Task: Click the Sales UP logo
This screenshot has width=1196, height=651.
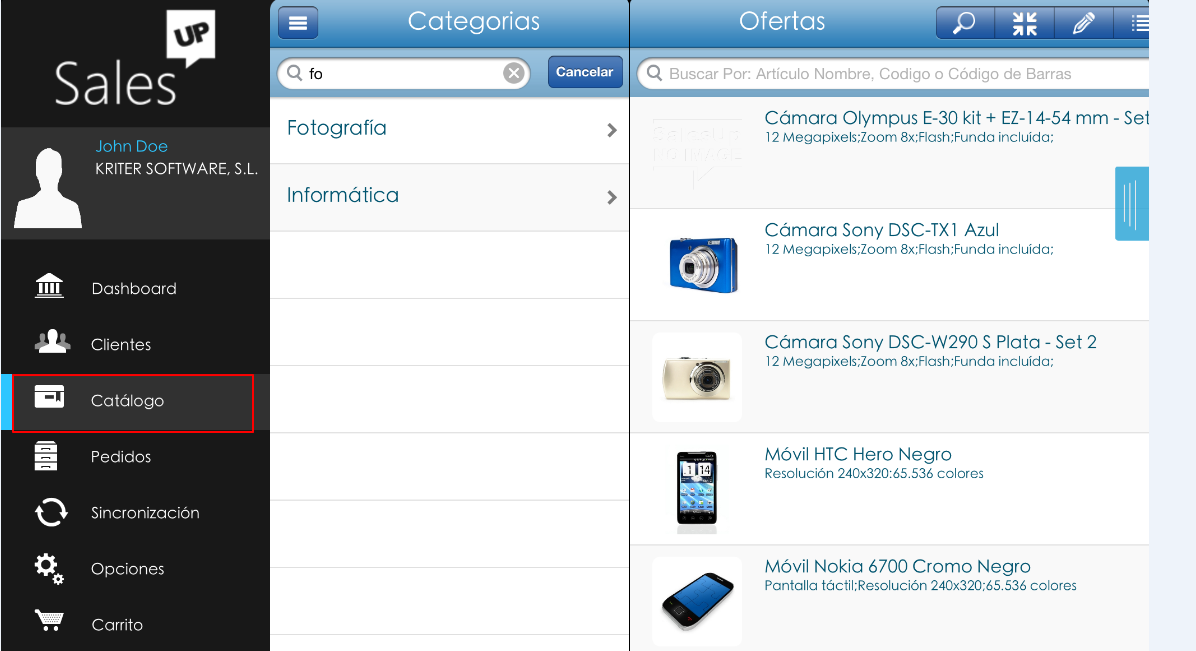Action: pos(134,59)
